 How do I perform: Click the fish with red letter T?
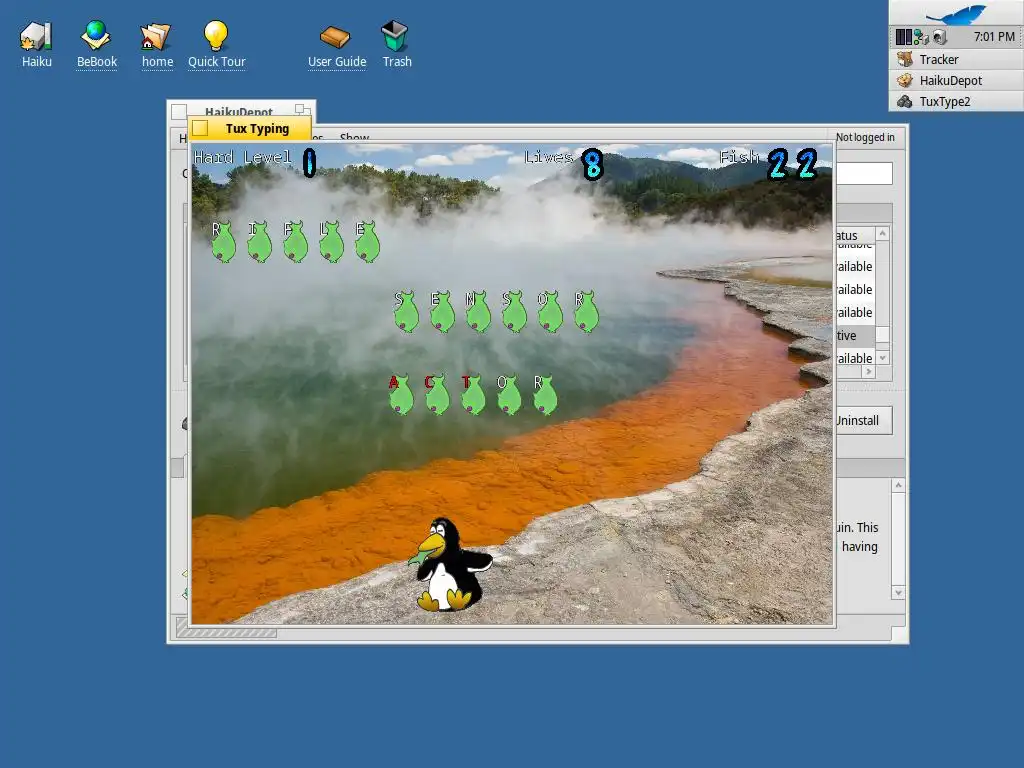click(472, 394)
